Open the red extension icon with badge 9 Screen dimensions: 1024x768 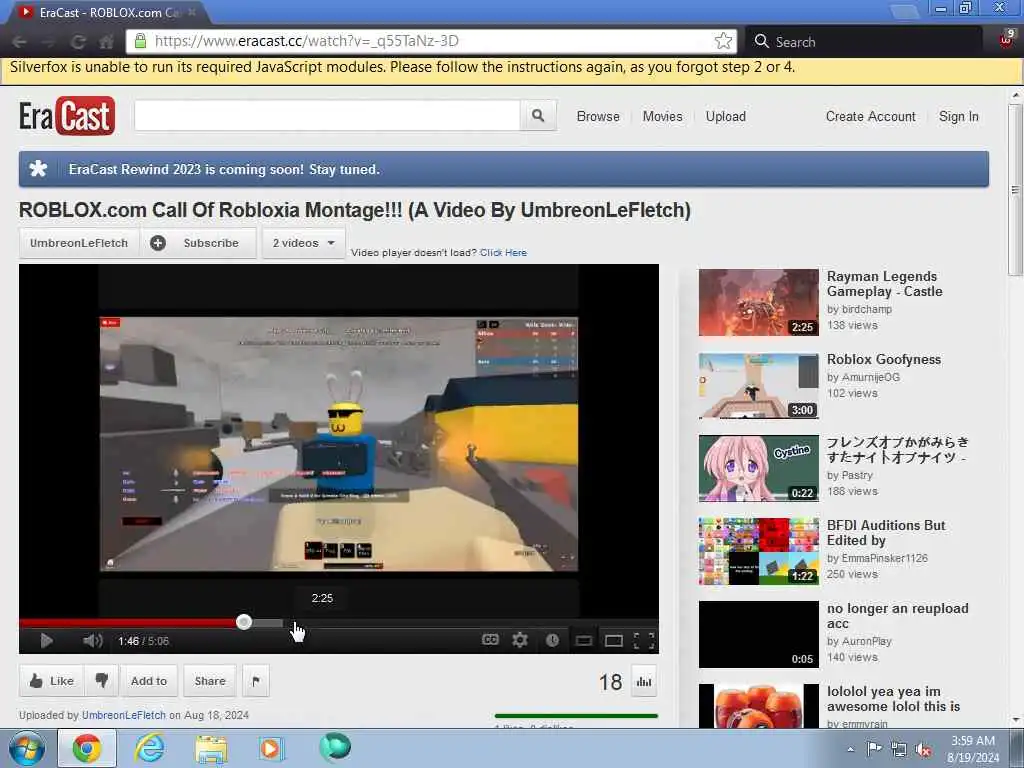[1006, 39]
